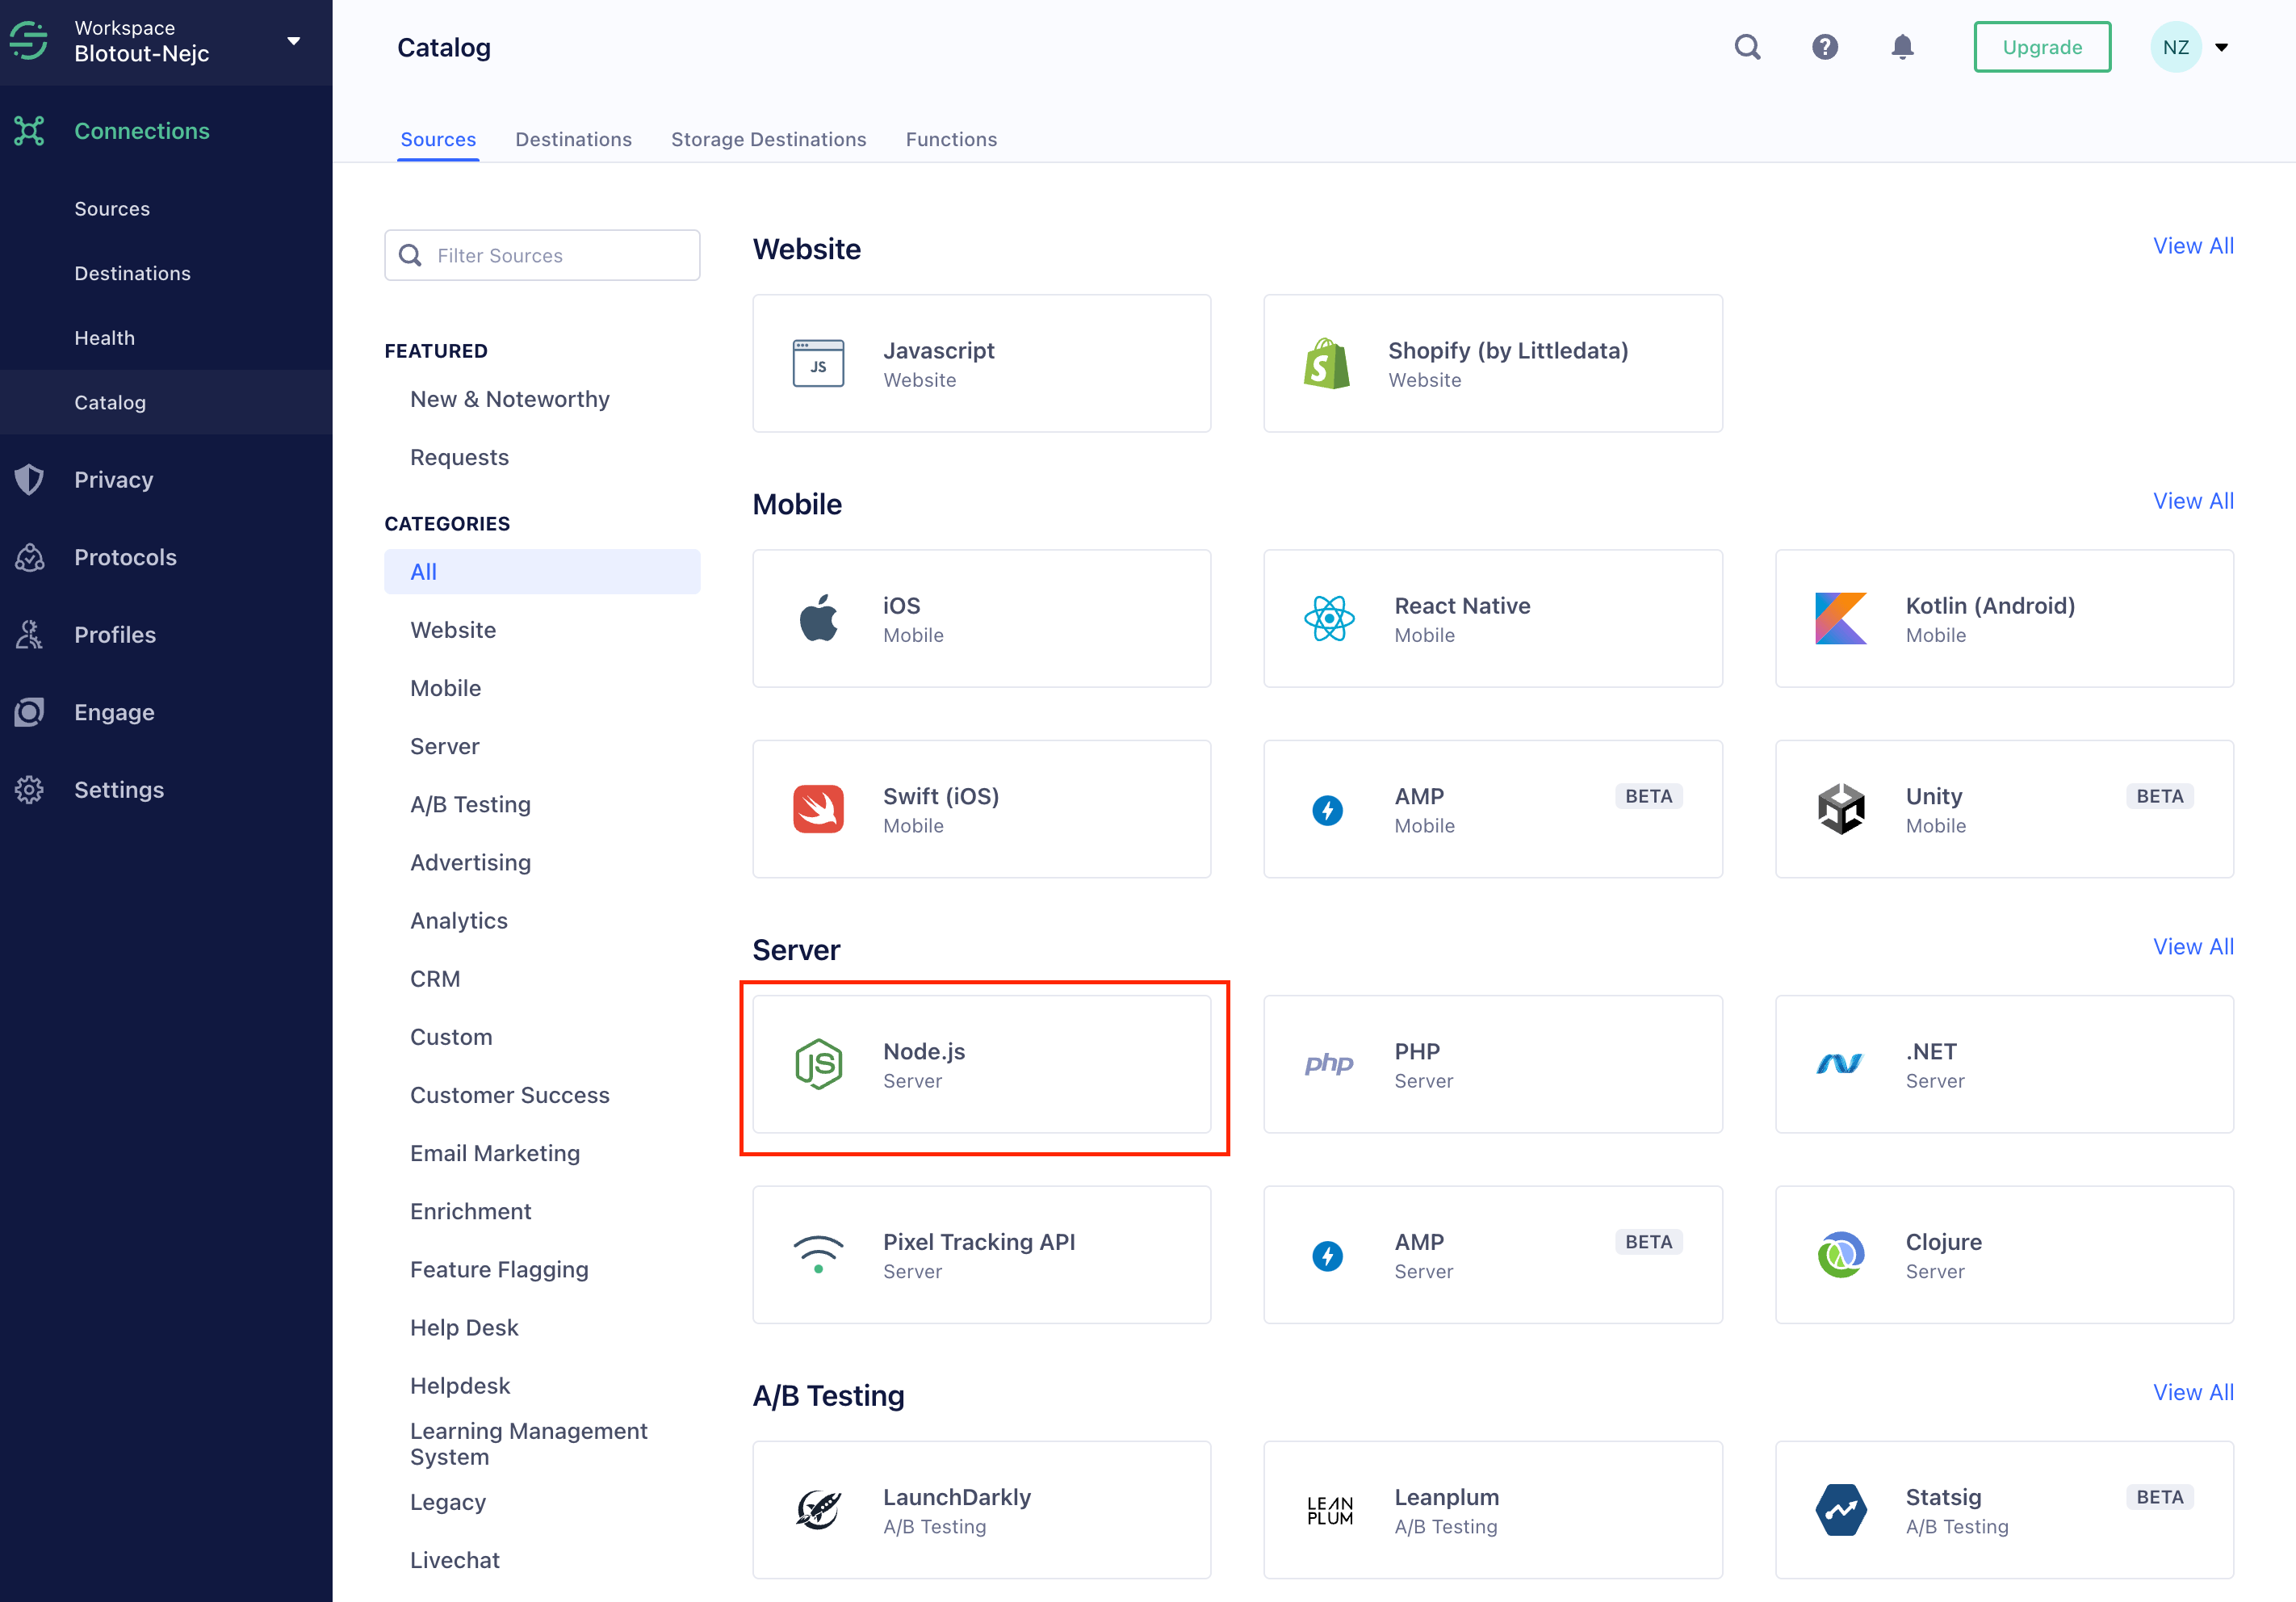Select the A/B Testing category filter
This screenshot has height=1602, width=2296.
470,804
